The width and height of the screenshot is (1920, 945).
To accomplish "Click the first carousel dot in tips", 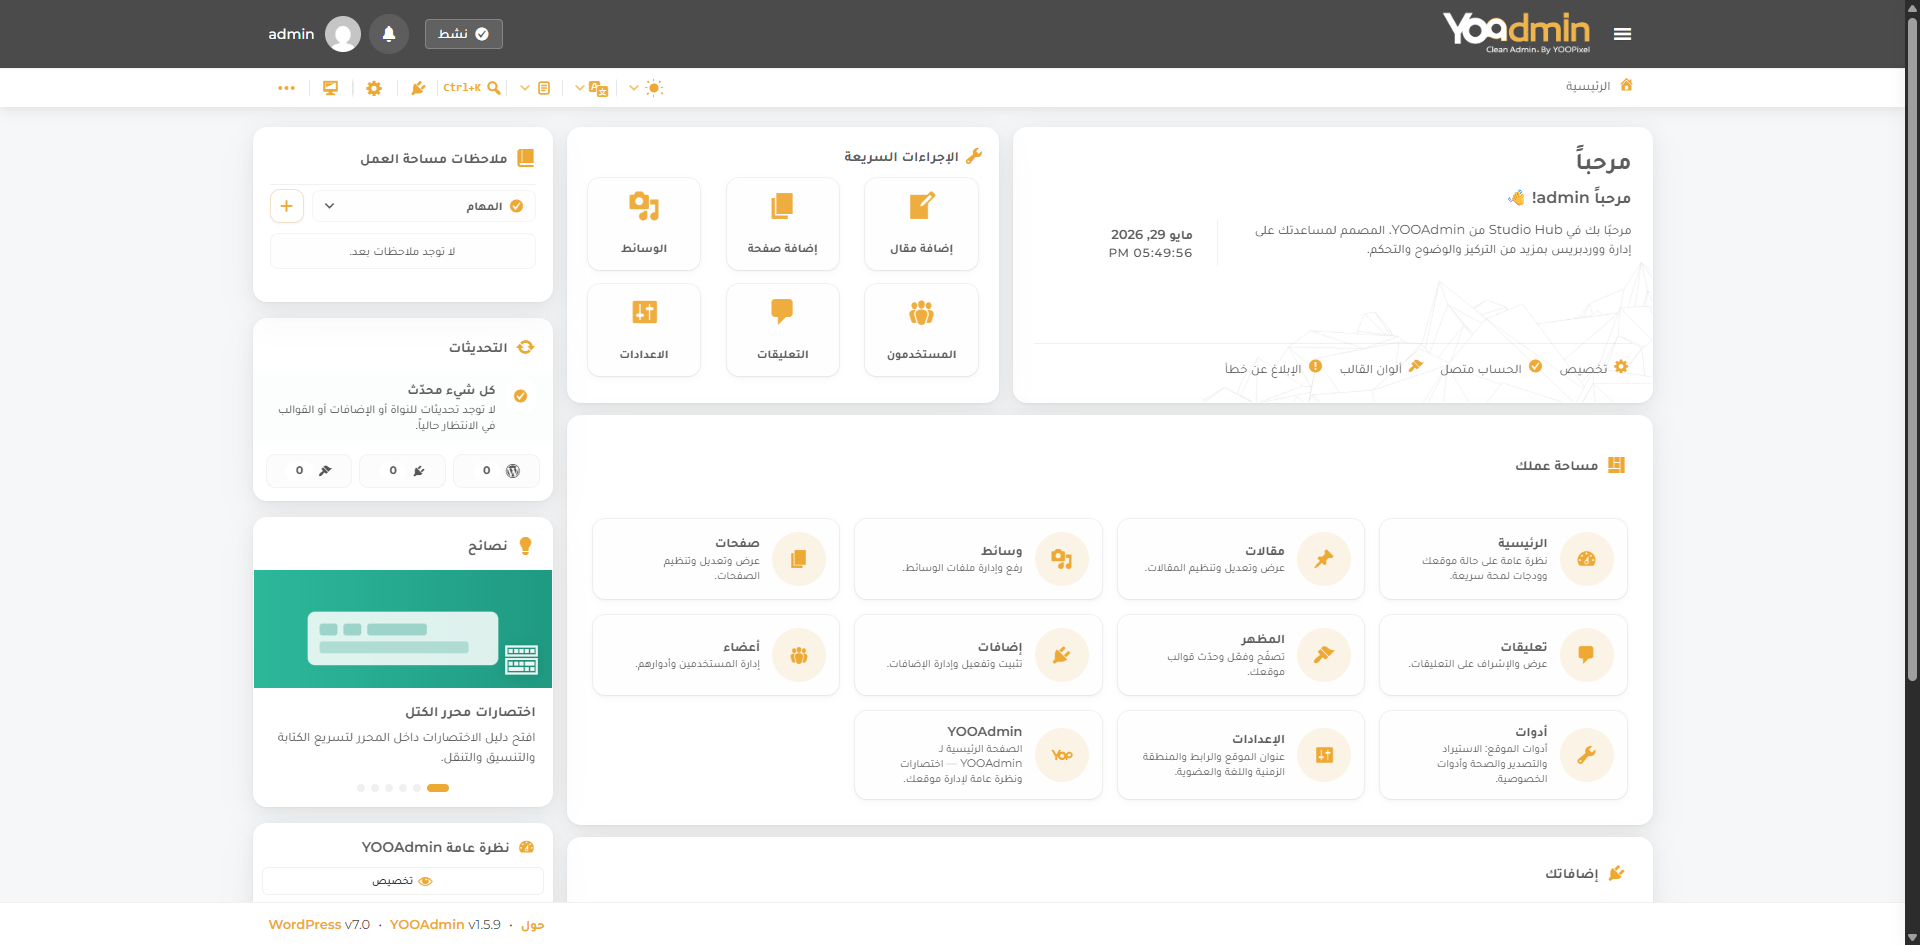I will pyautogui.click(x=361, y=788).
